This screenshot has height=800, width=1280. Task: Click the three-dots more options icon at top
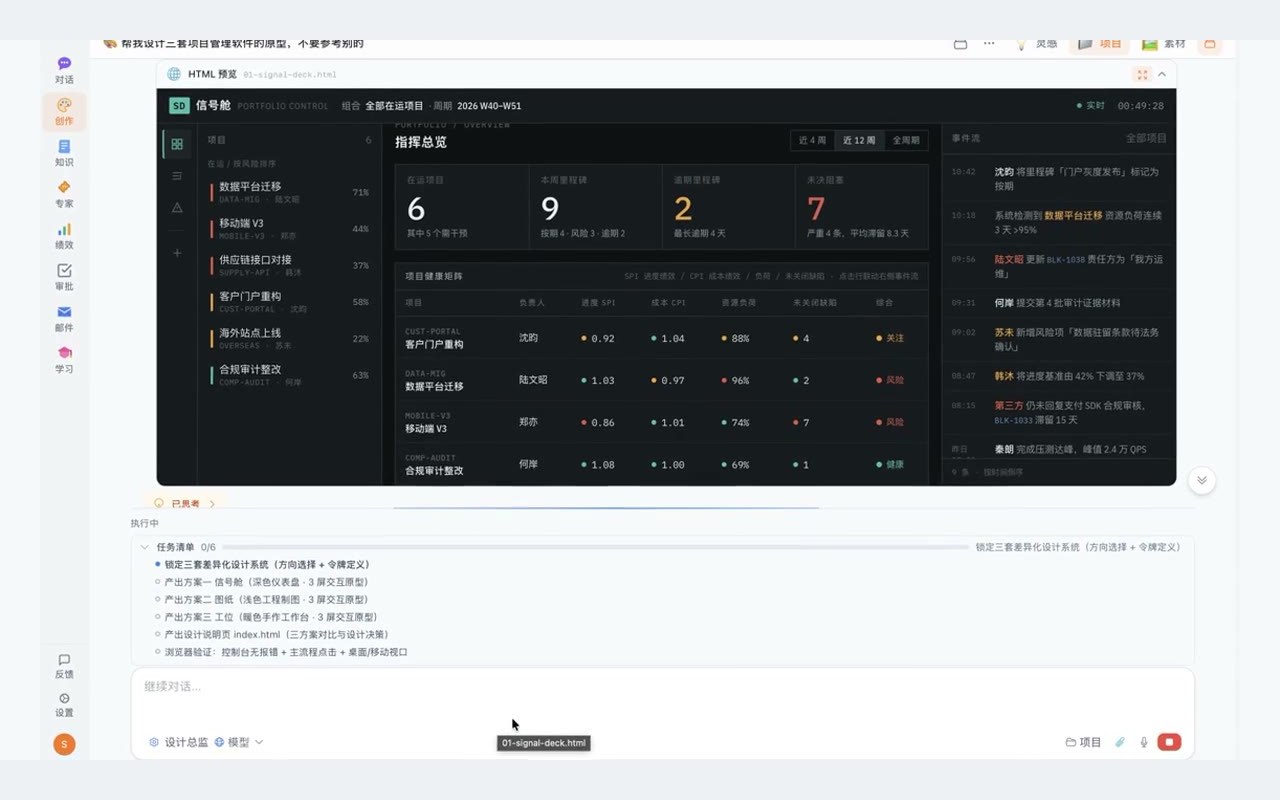[989, 44]
